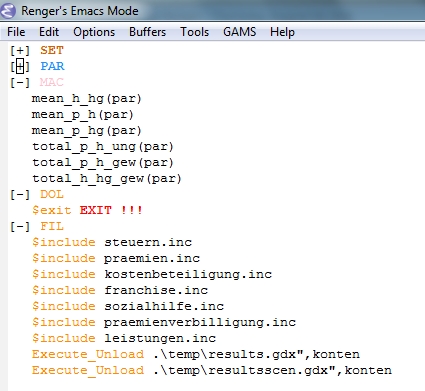Click the Execute_Unload results.gdx line
Image resolution: width=425 pixels, height=391 pixels.
pyautogui.click(x=196, y=354)
